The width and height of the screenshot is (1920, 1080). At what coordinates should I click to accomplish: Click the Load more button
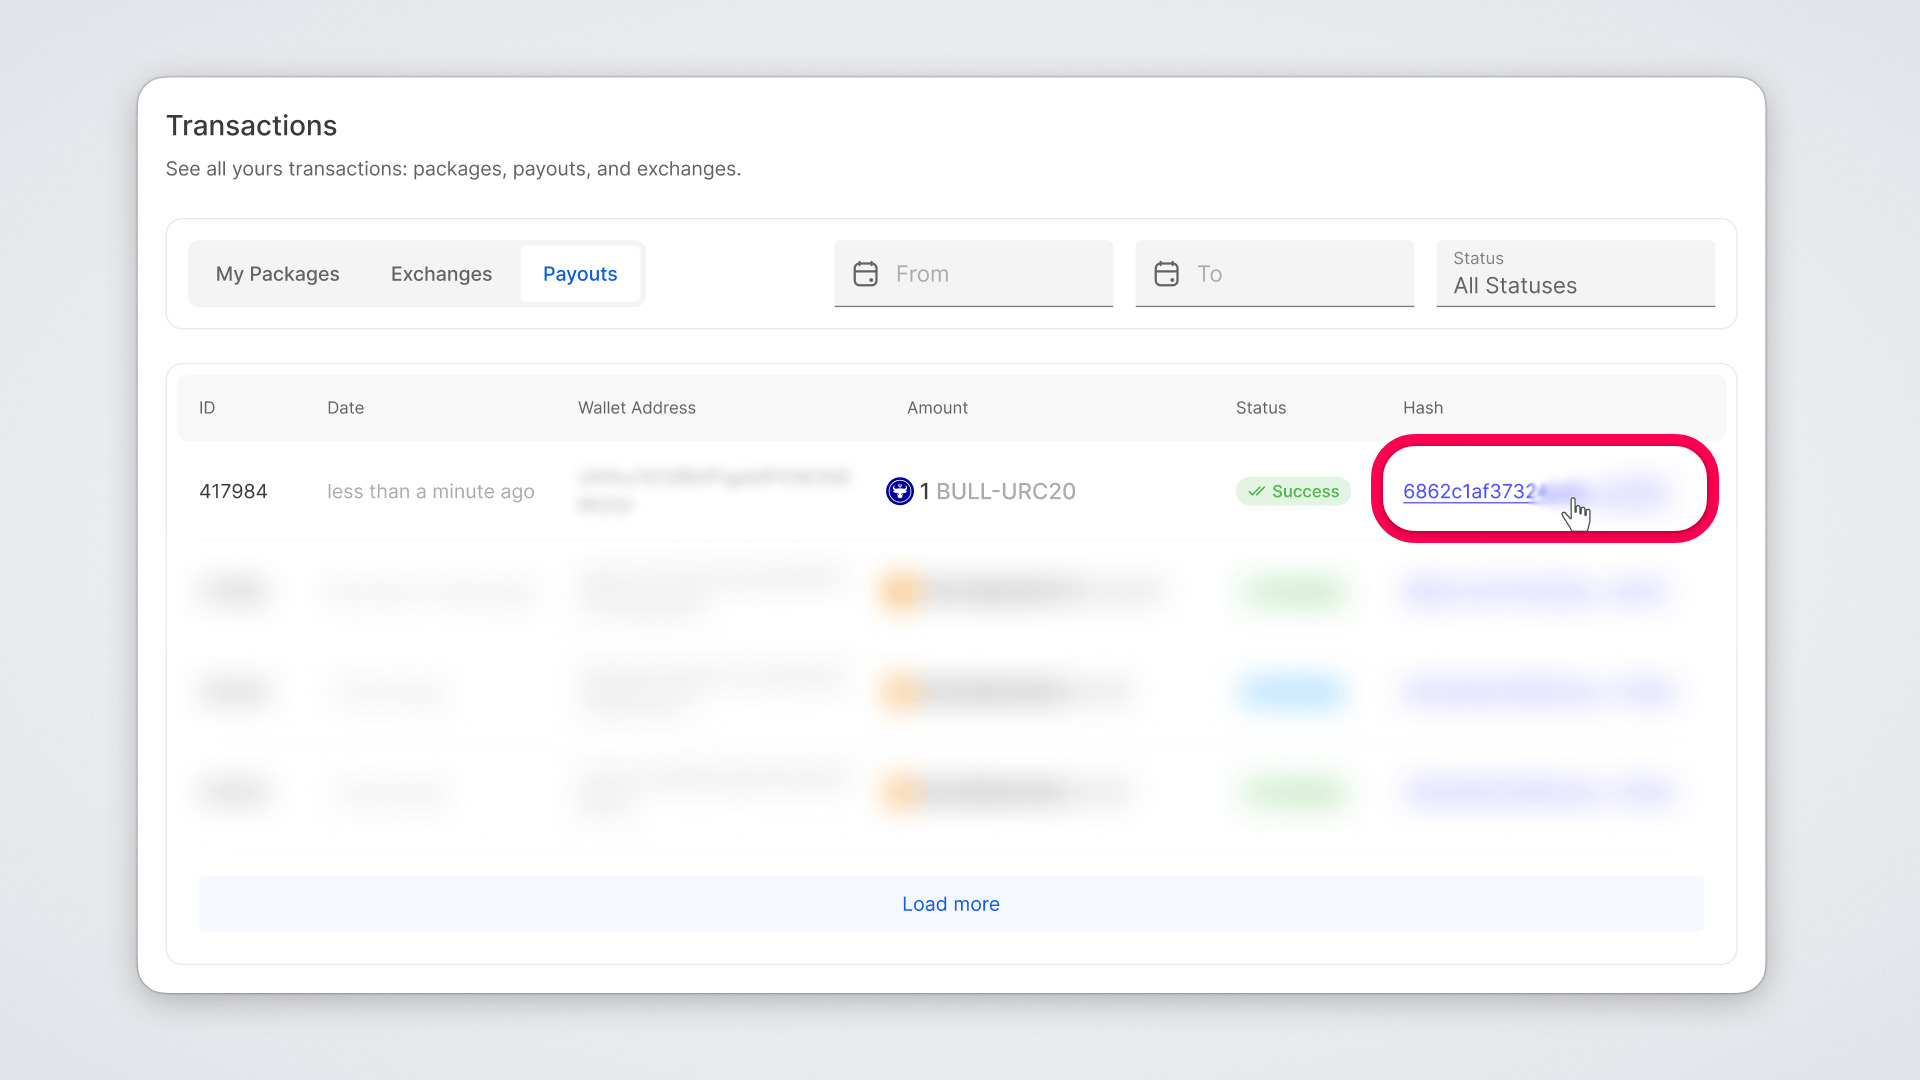click(x=950, y=904)
